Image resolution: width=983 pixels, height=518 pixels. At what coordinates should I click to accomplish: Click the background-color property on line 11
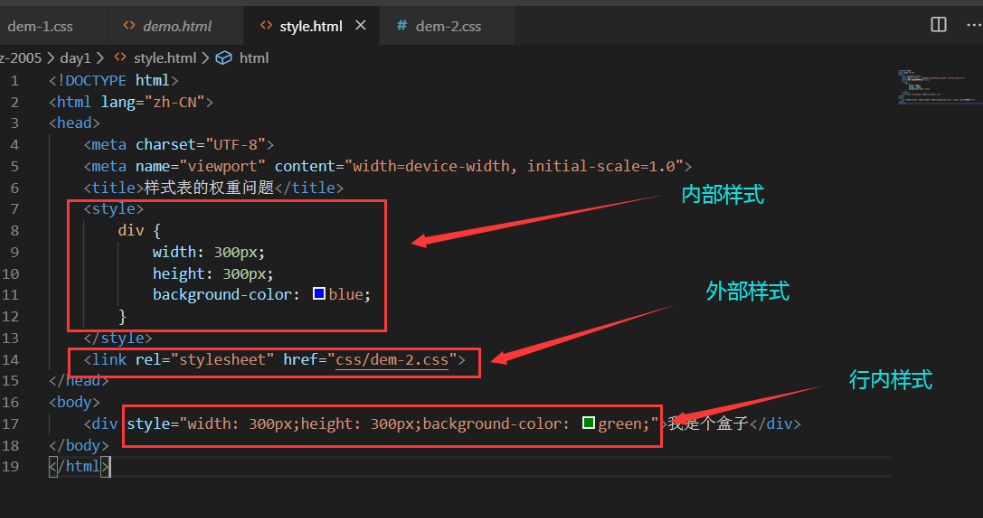click(x=222, y=295)
